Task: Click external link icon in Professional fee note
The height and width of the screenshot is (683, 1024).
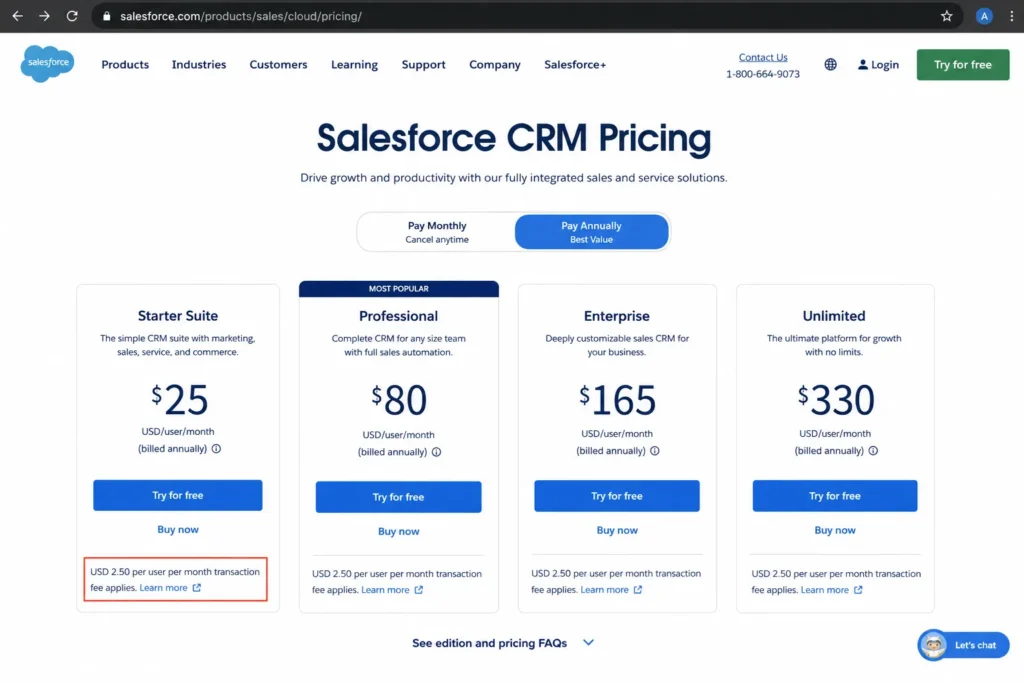Action: pyautogui.click(x=419, y=590)
